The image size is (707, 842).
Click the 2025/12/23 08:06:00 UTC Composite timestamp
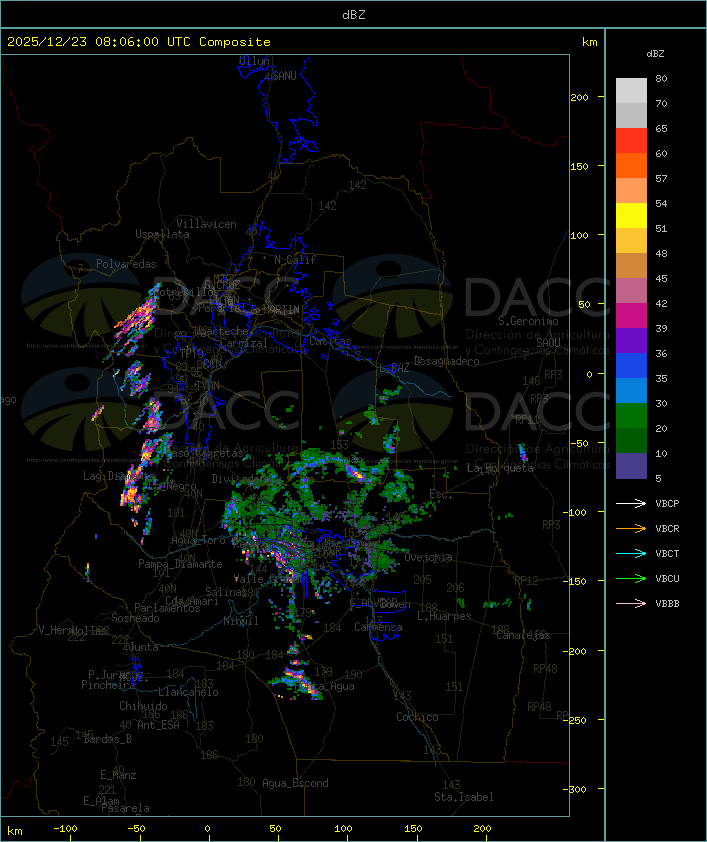point(139,42)
